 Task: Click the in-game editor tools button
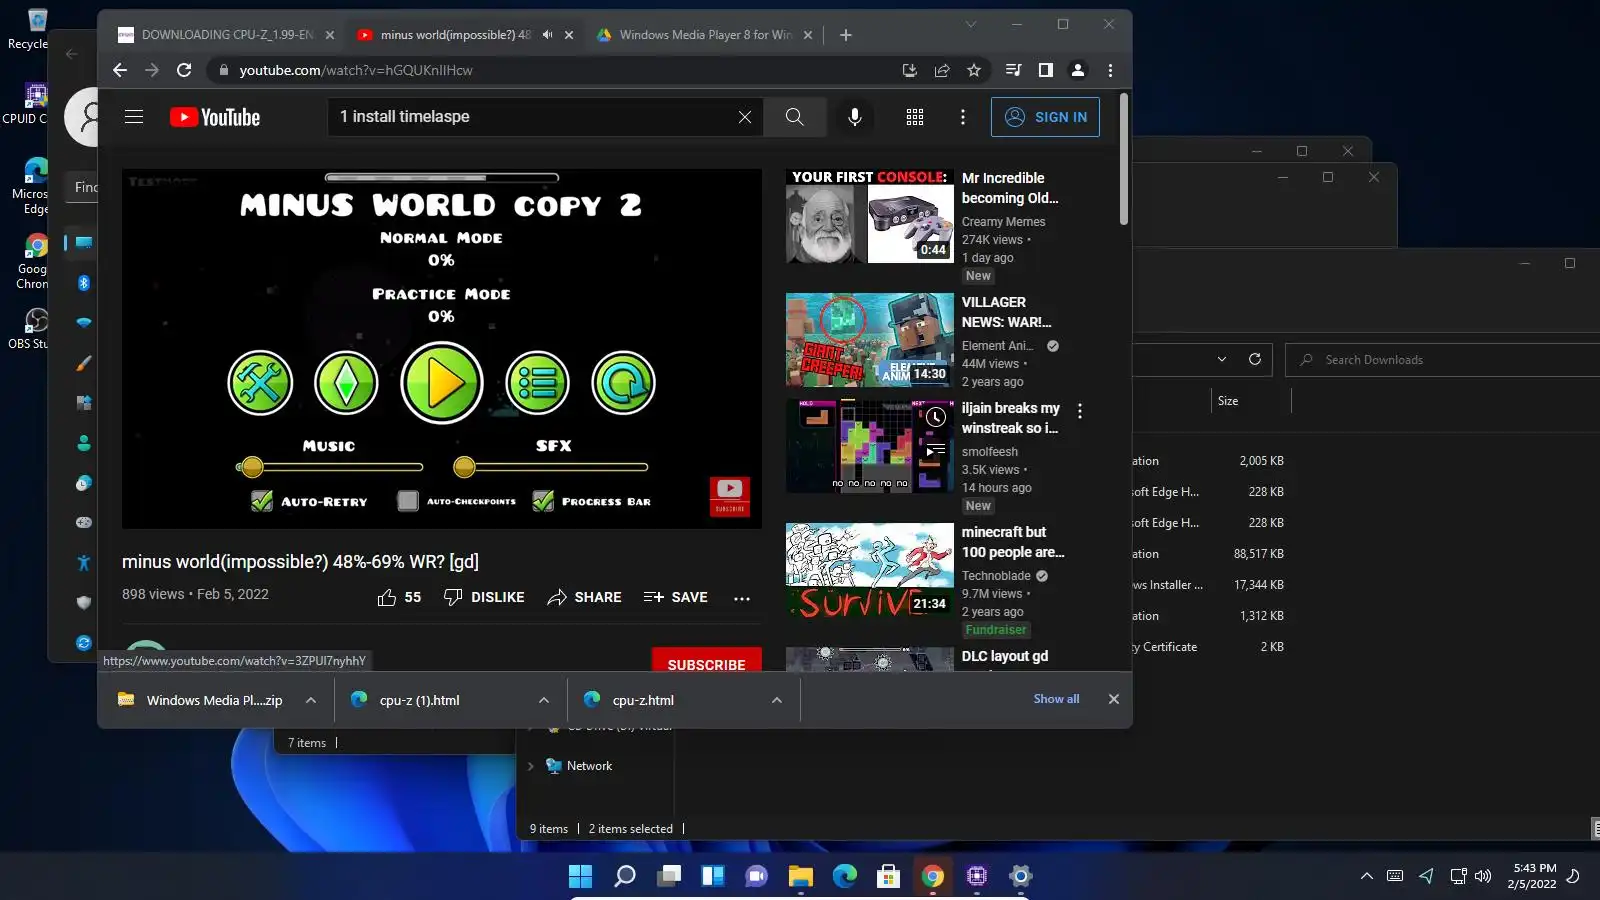[x=260, y=383]
